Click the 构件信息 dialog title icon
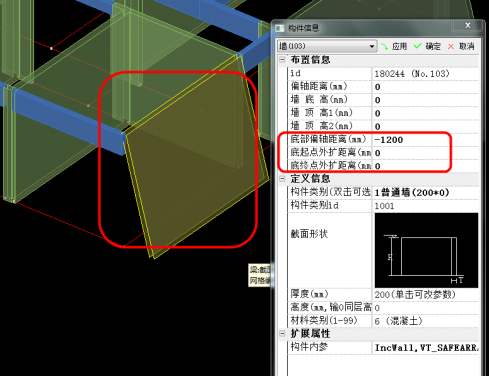 280,28
